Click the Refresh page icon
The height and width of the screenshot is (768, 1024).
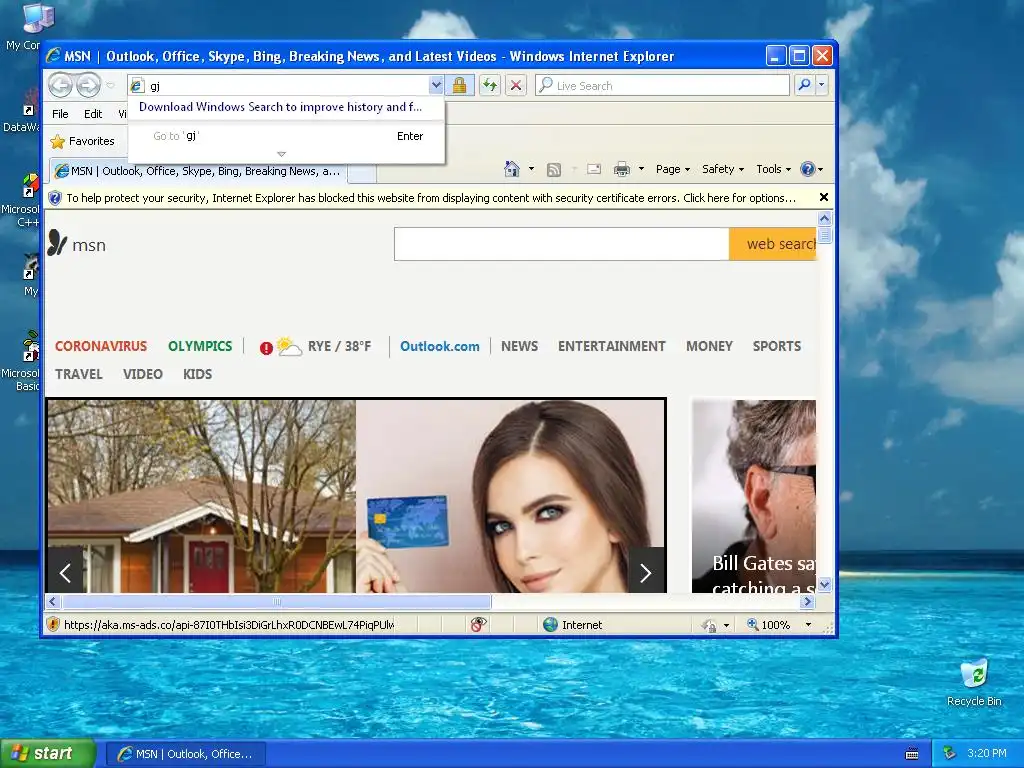490,86
